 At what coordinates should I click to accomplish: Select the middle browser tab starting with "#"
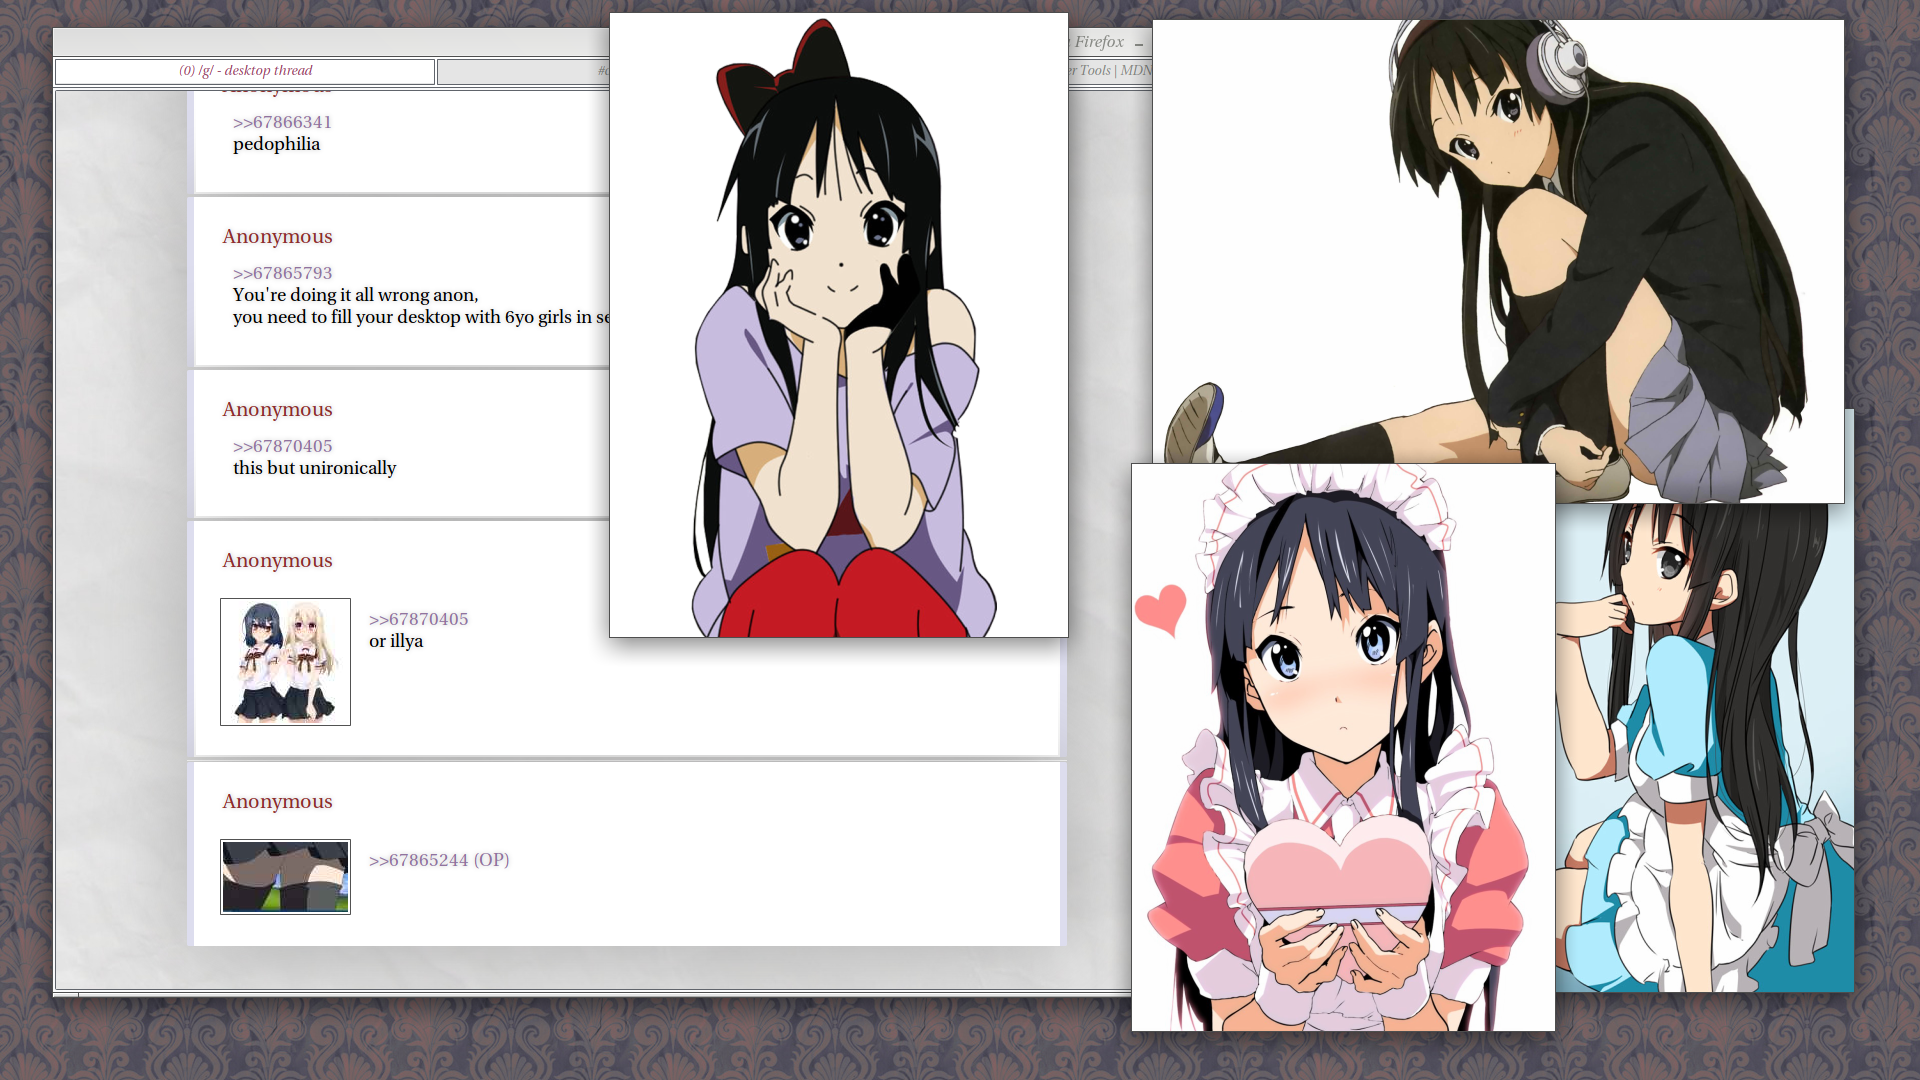coord(522,71)
